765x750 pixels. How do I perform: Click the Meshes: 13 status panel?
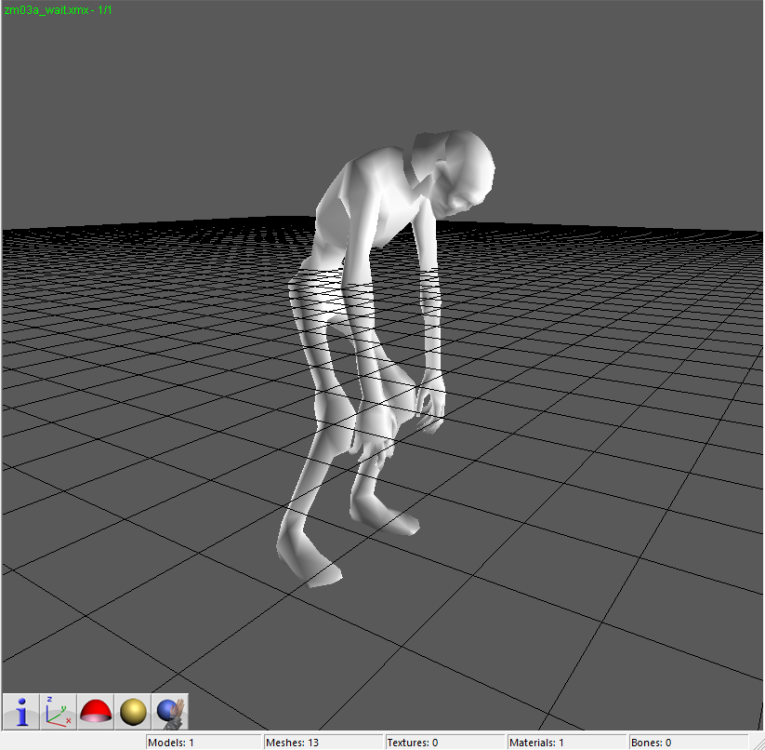coord(323,742)
